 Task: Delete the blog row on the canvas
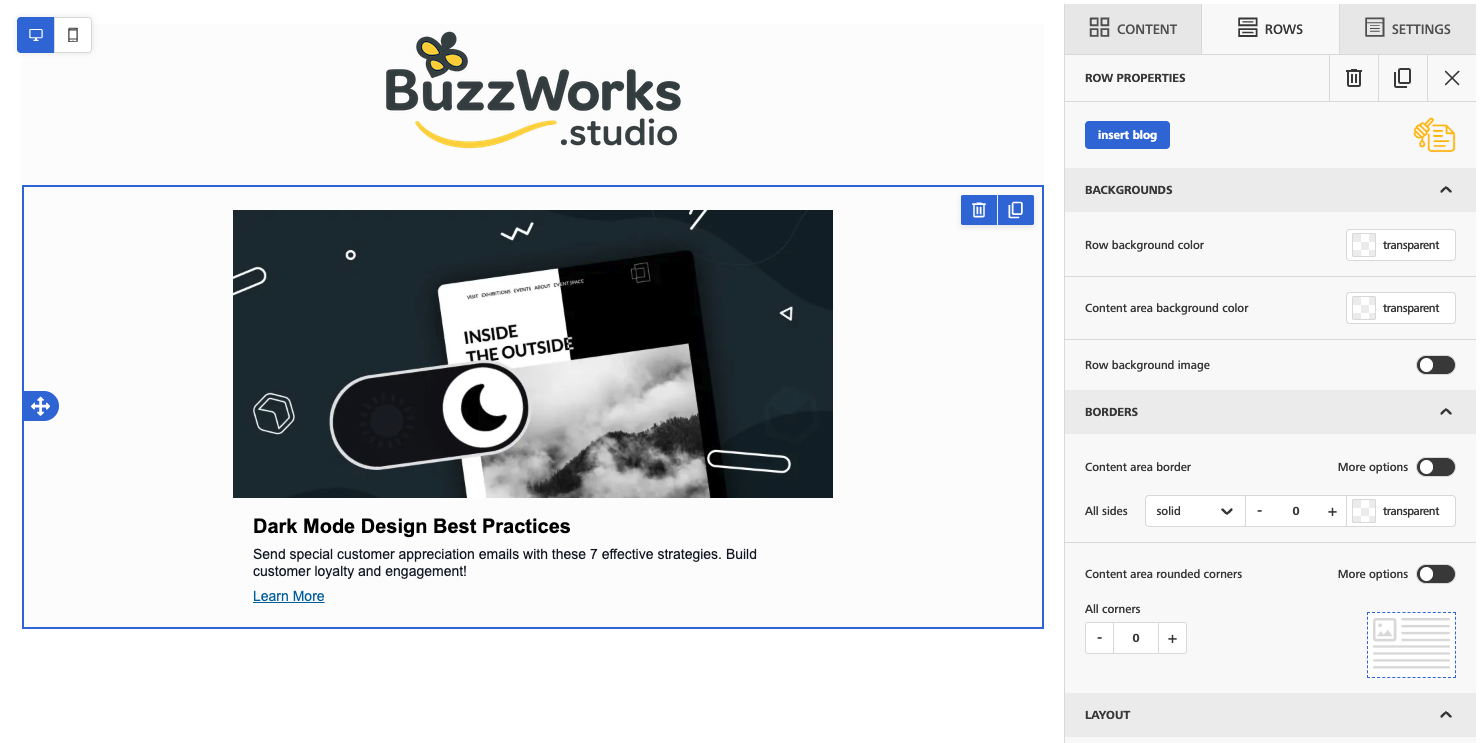click(978, 209)
